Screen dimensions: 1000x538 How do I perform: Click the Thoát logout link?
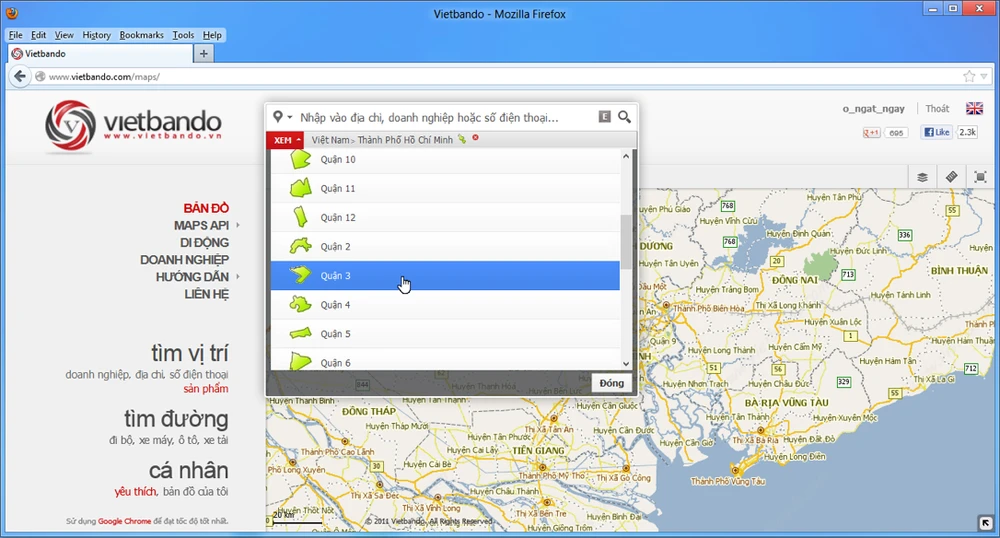point(937,109)
